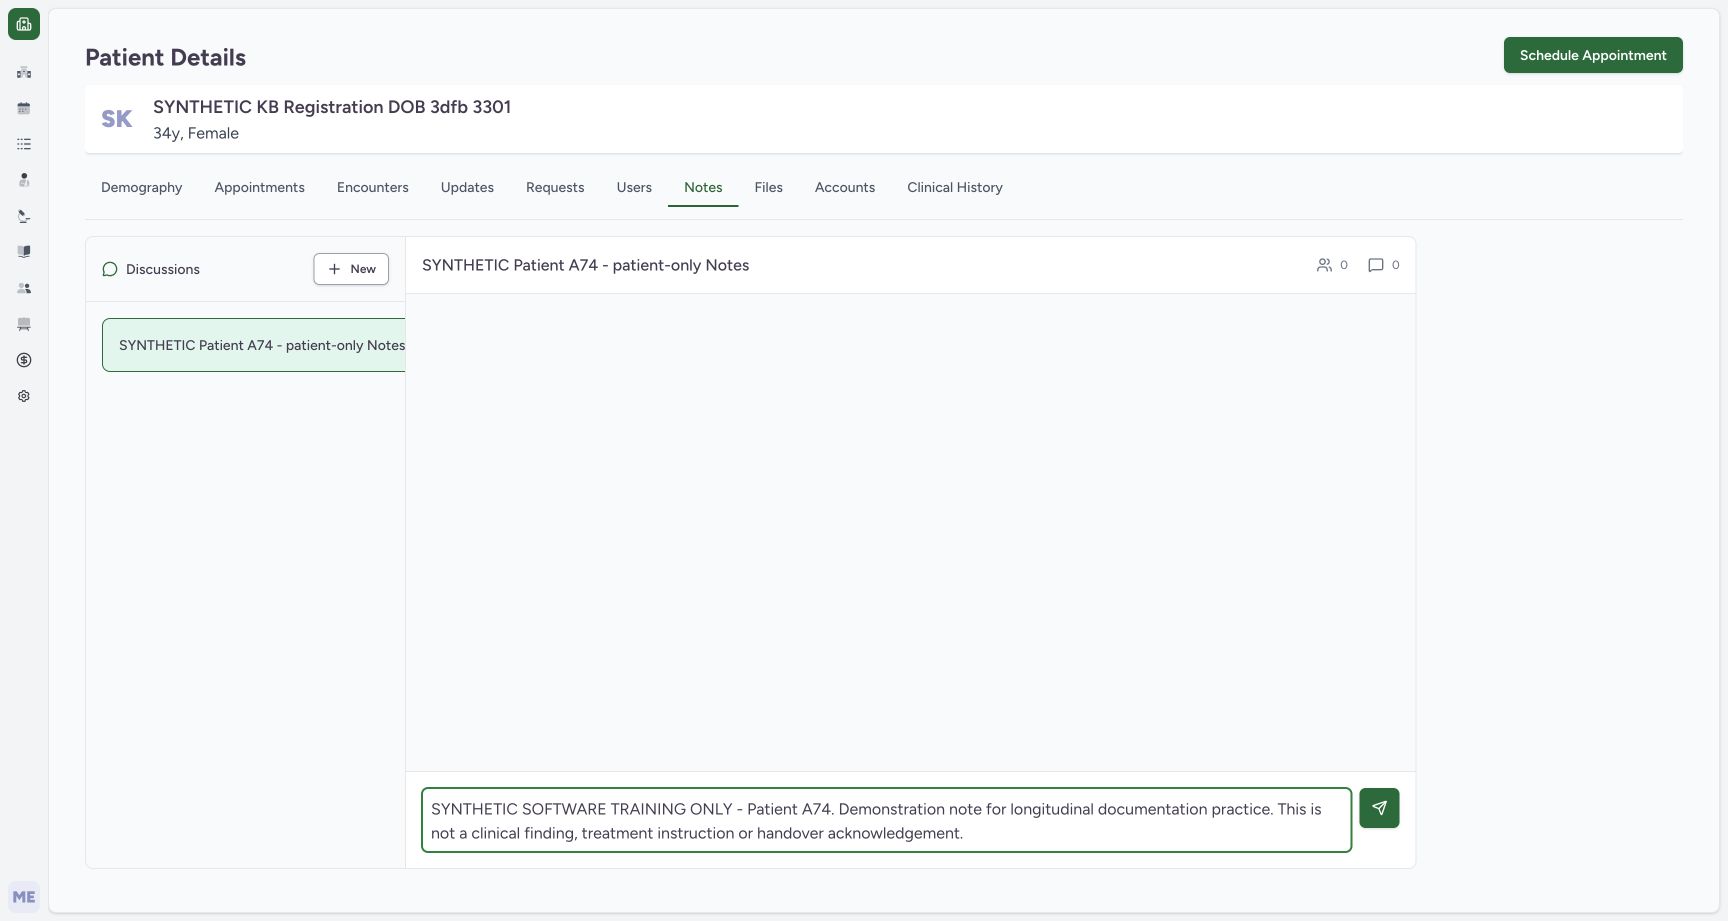
Task: Switch to the Requests tab
Action: (555, 187)
